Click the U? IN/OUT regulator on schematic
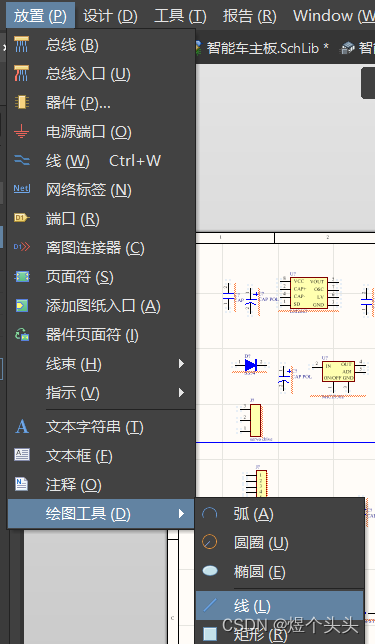The height and width of the screenshot is (644, 375). point(338,371)
